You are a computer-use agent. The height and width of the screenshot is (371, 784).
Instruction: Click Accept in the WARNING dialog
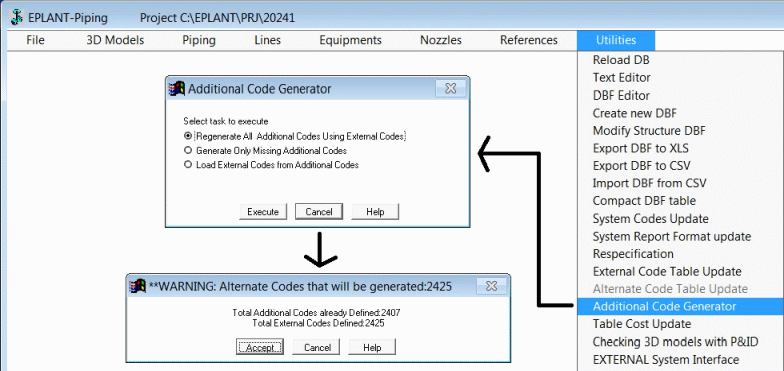(x=260, y=348)
